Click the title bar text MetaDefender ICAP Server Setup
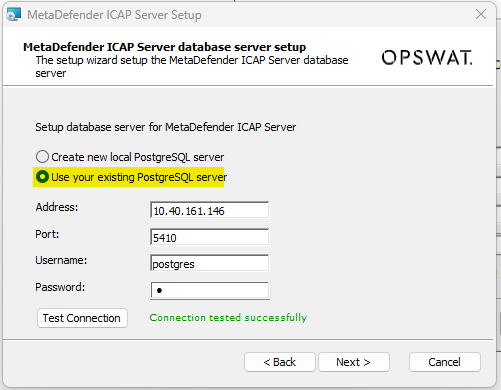Image resolution: width=501 pixels, height=390 pixels. 114,15
